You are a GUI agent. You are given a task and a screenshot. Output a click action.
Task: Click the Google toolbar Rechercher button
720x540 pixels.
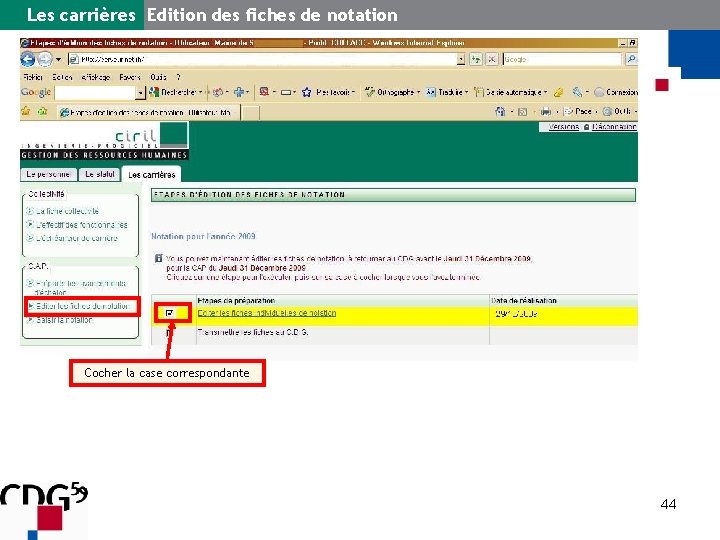[x=175, y=92]
